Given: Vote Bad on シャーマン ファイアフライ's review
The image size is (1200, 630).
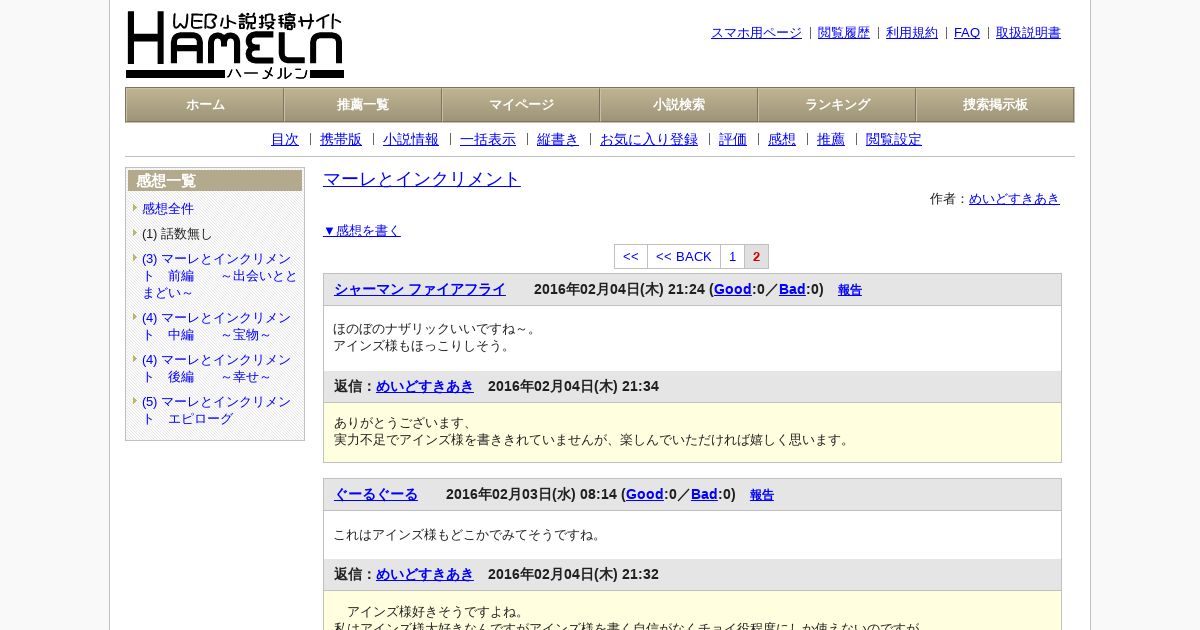Looking at the screenshot, I should coord(792,290).
